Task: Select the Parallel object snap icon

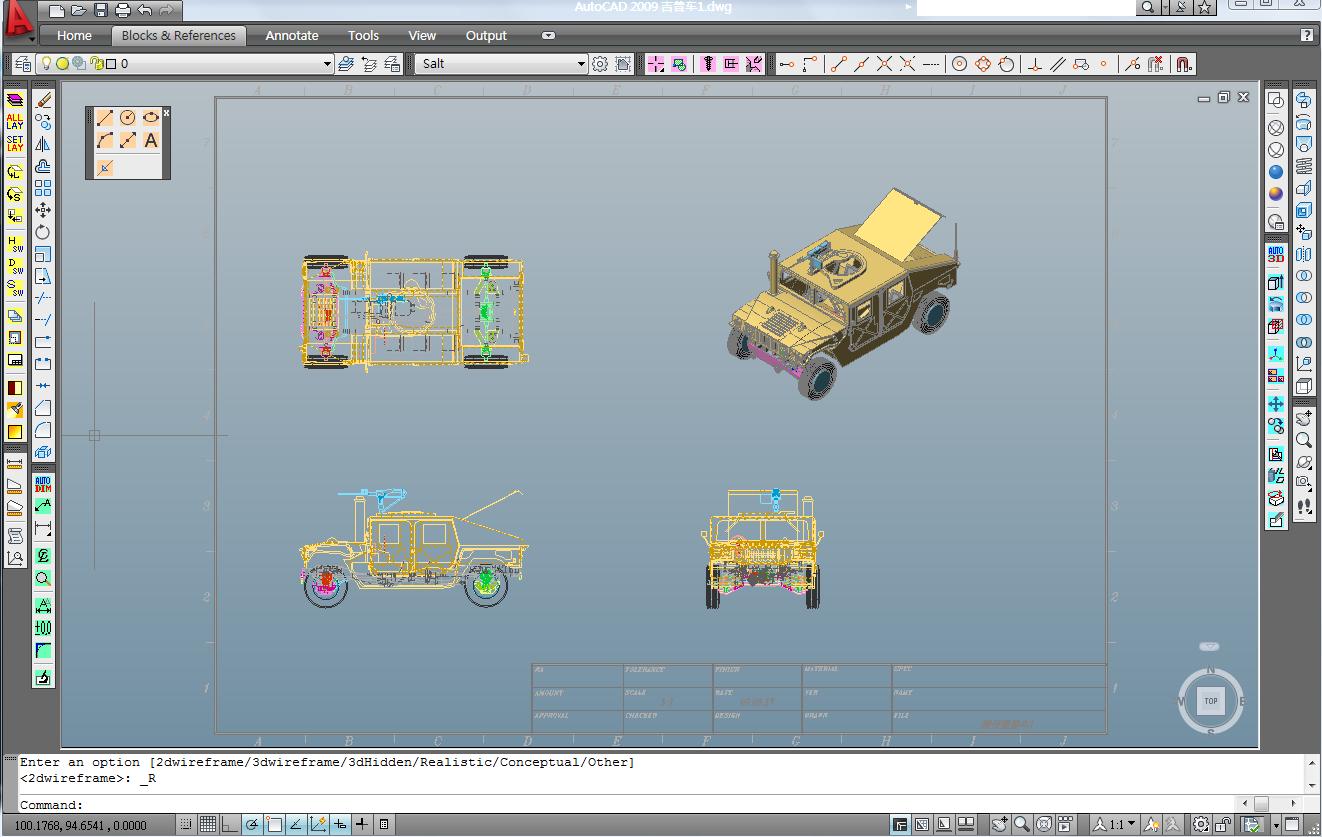Action: click(x=1058, y=64)
